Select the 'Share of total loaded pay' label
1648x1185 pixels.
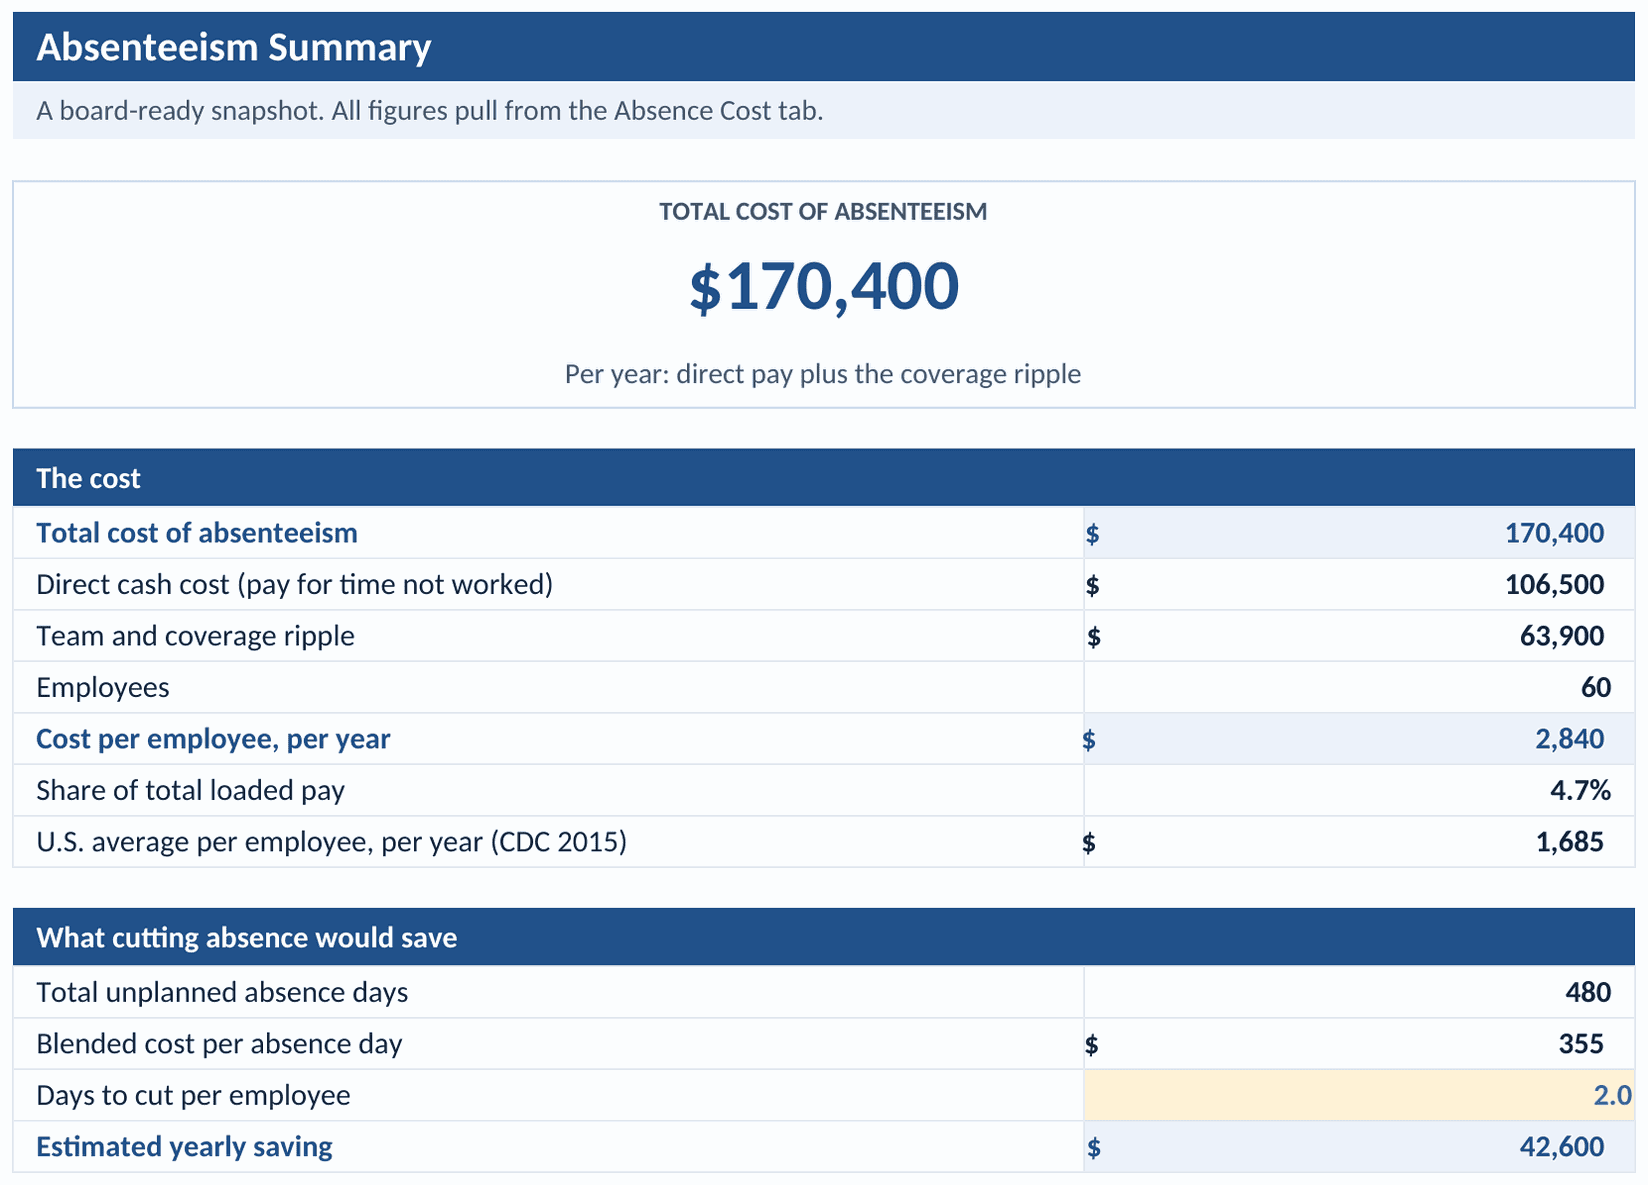[x=190, y=790]
